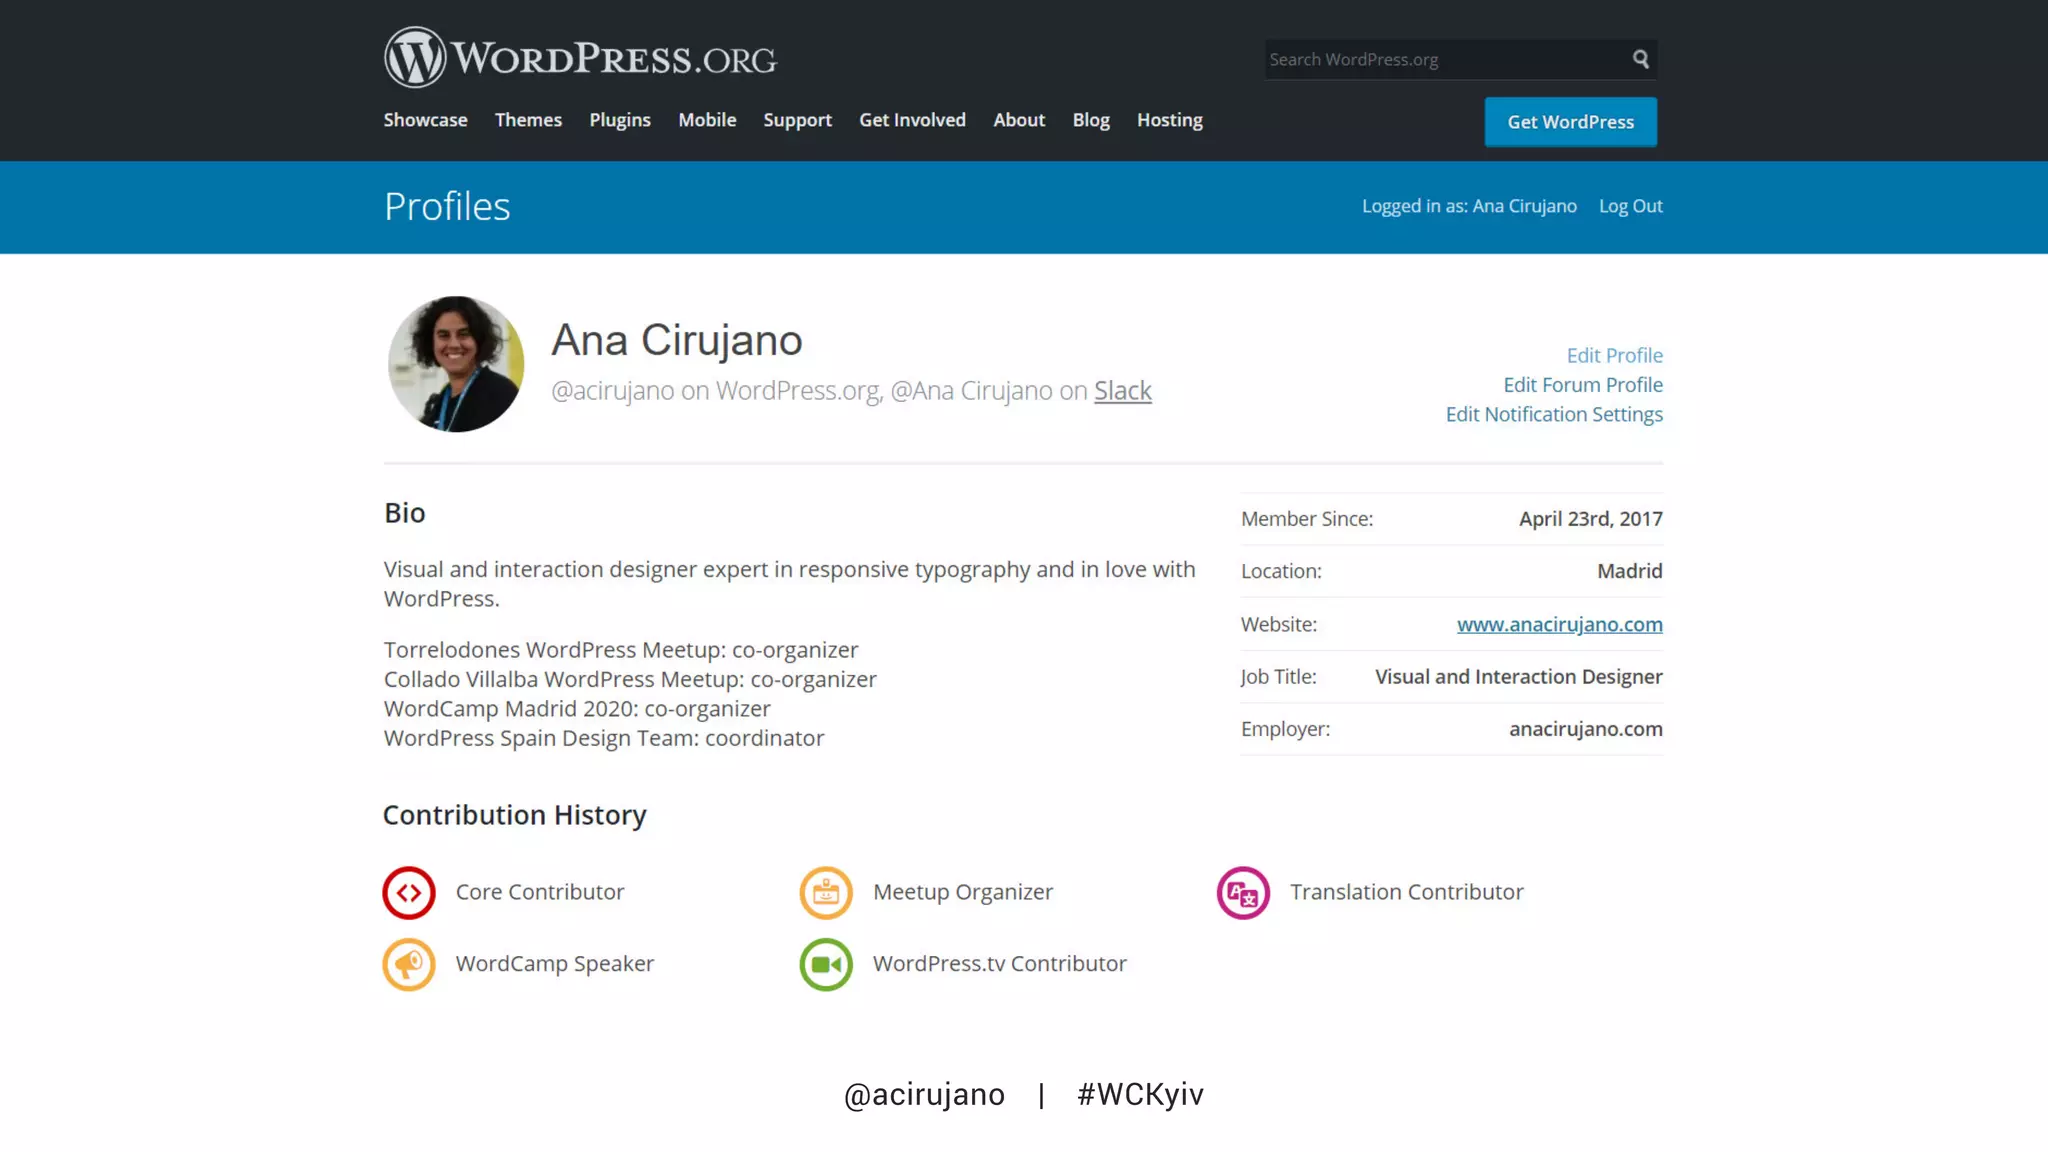Follow the Slack link

pyautogui.click(x=1122, y=390)
